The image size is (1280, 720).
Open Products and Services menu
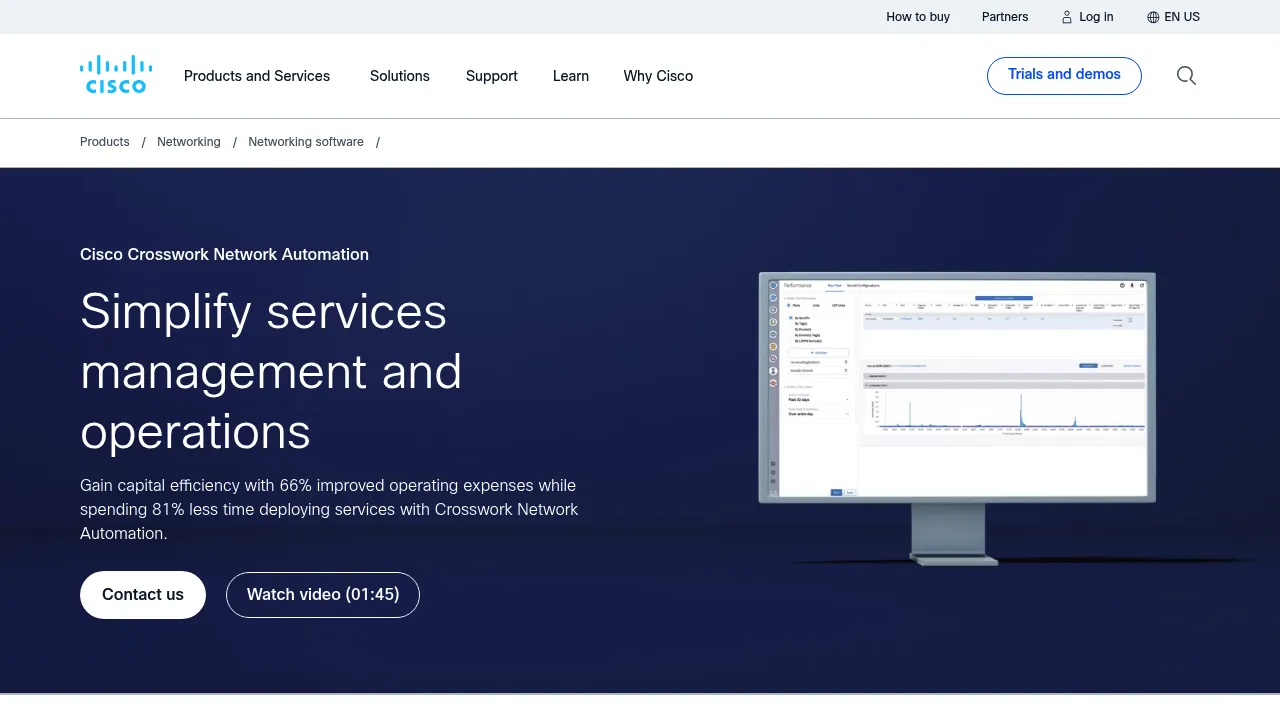[257, 76]
